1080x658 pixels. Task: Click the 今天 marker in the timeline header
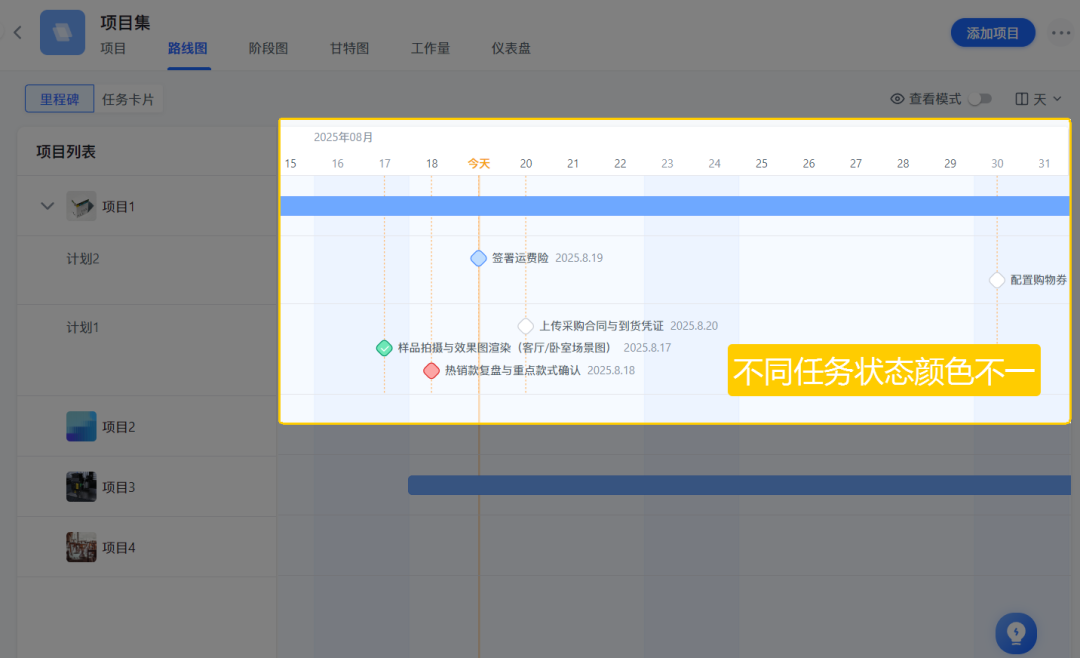[479, 162]
